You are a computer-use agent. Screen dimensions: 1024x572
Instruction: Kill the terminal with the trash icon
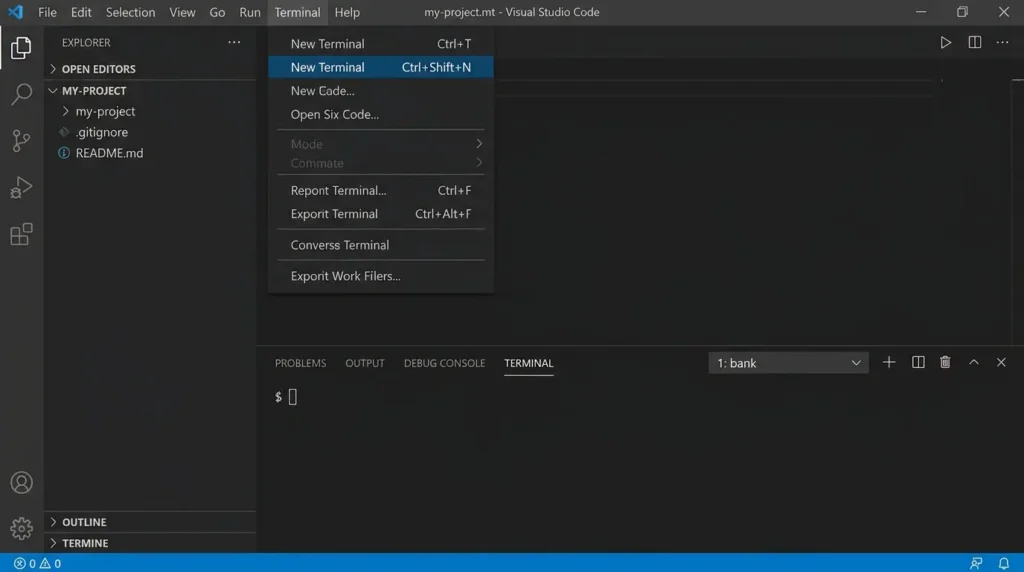pos(945,362)
